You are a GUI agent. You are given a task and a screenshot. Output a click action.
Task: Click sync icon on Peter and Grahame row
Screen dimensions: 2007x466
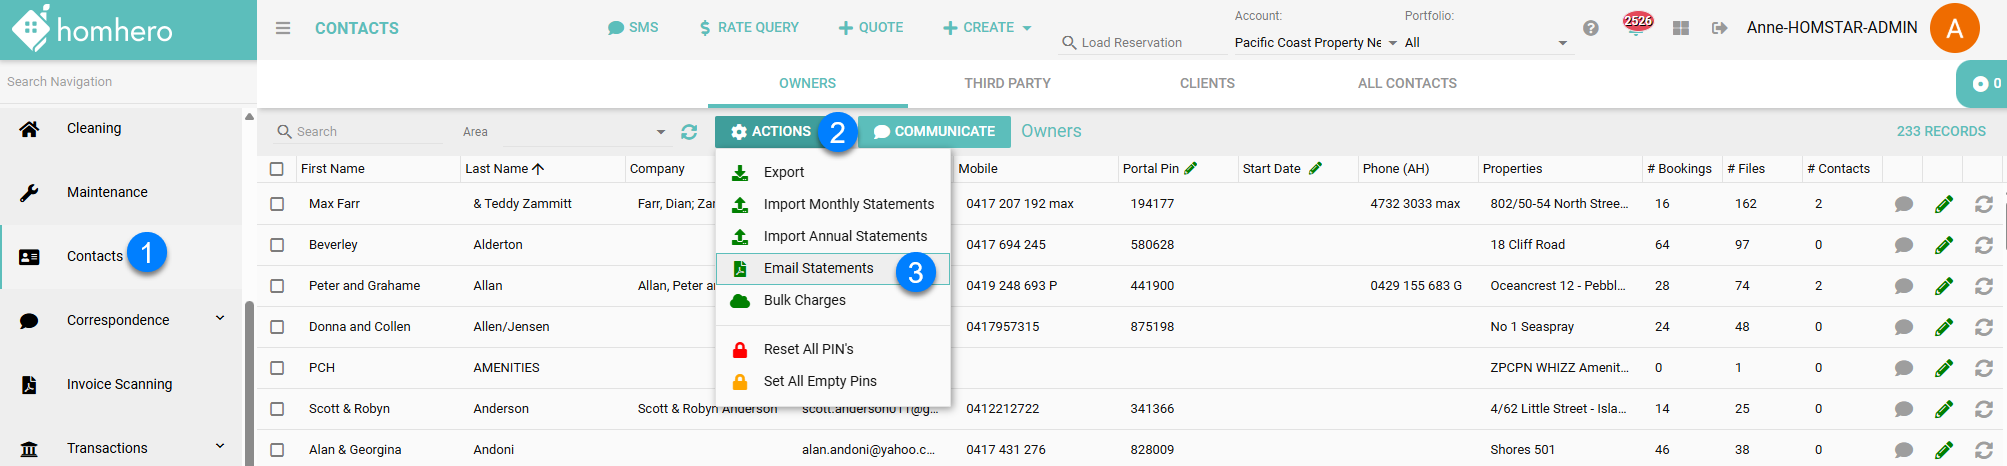(1984, 286)
